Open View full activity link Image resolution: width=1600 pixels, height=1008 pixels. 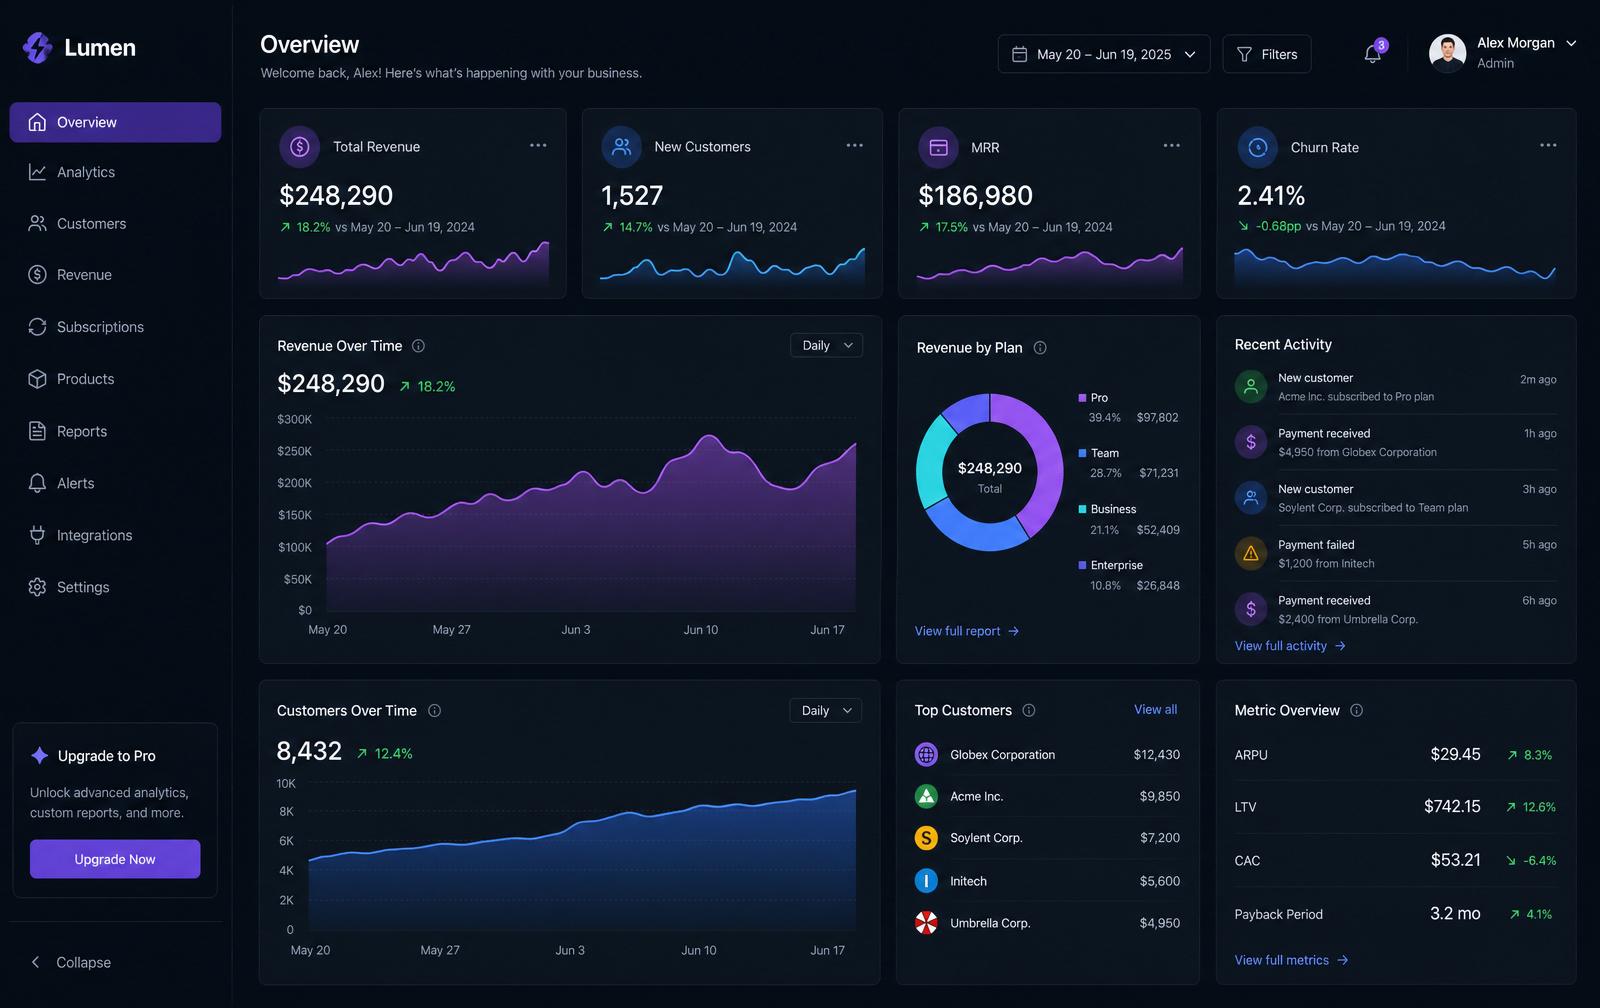[1290, 646]
